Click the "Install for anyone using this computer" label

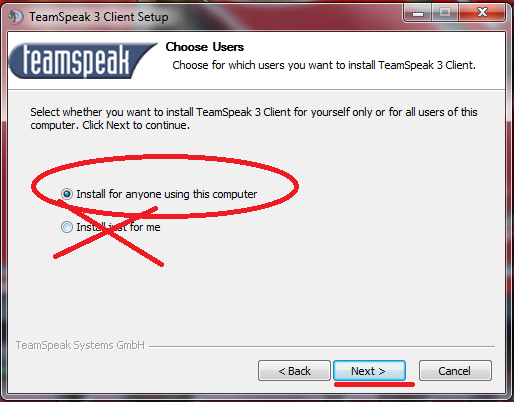[167, 194]
